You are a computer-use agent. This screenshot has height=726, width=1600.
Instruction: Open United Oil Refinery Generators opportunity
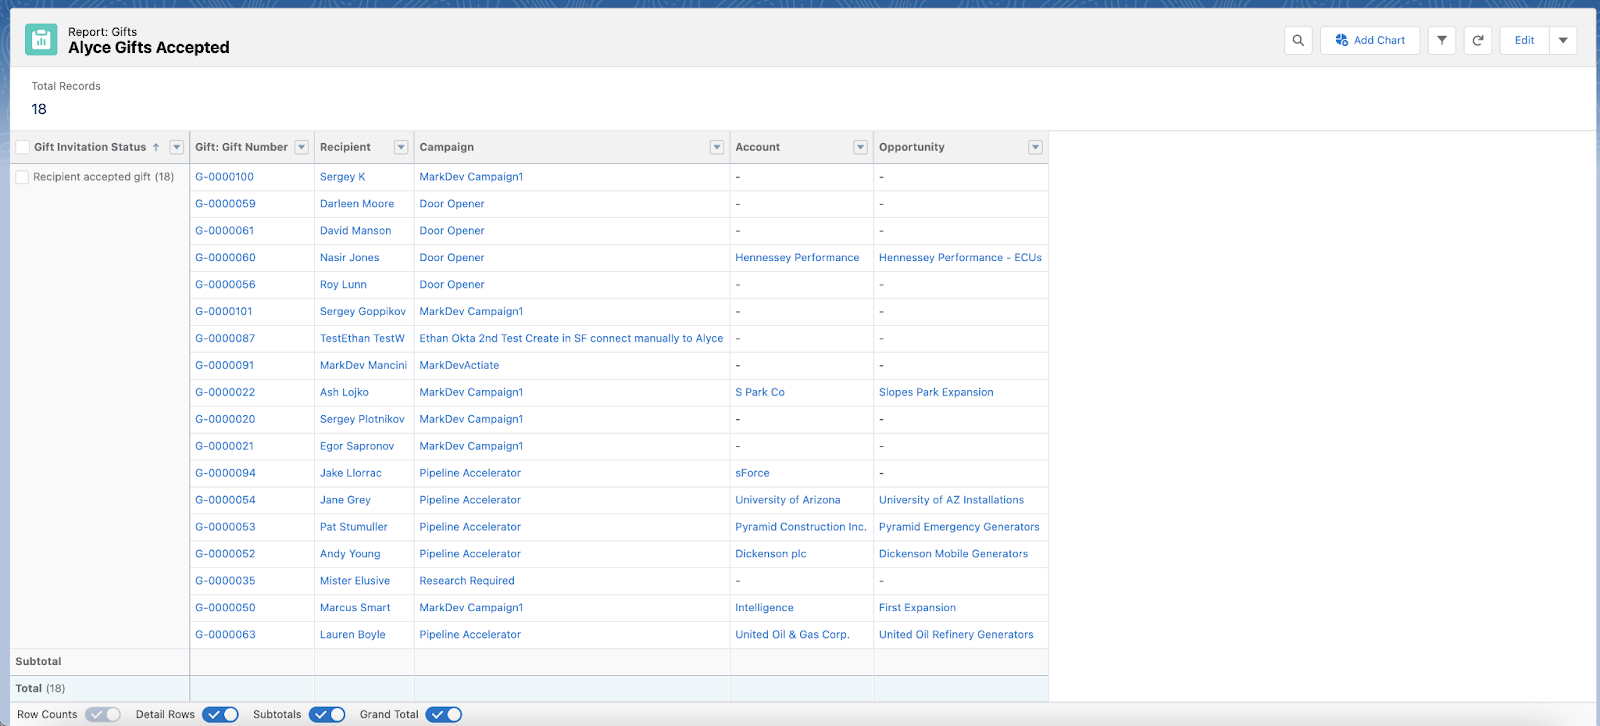click(956, 636)
